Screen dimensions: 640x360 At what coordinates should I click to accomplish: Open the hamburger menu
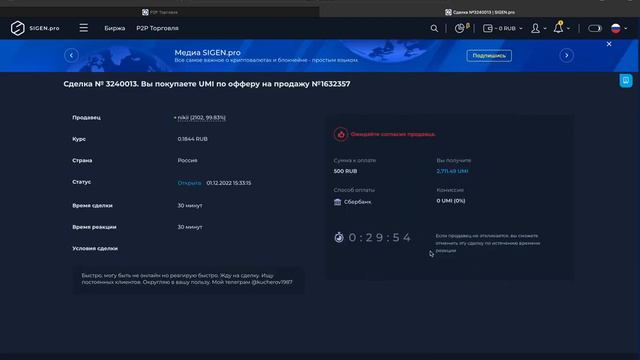pyautogui.click(x=84, y=28)
